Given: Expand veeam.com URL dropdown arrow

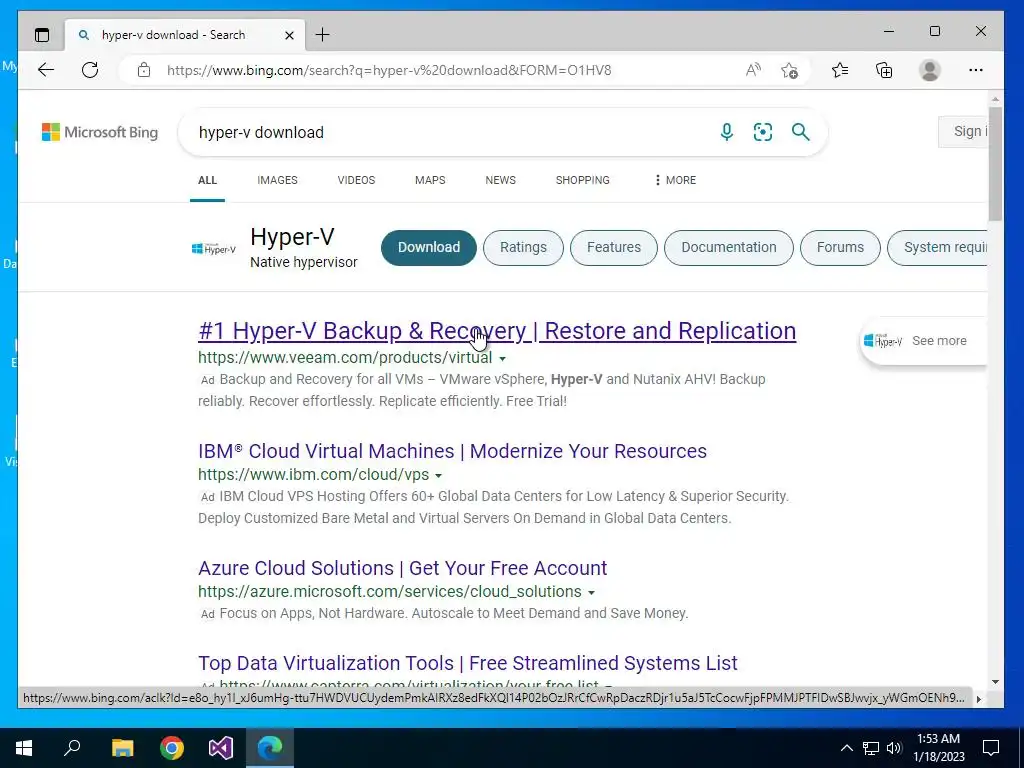Looking at the screenshot, I should (x=502, y=359).
